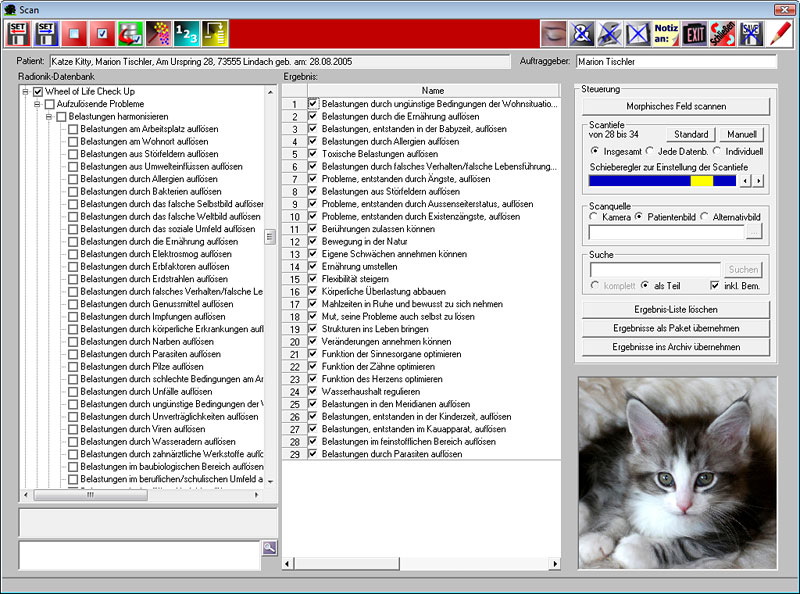Click the yellow move-to-list toolbar icon

click(x=214, y=34)
